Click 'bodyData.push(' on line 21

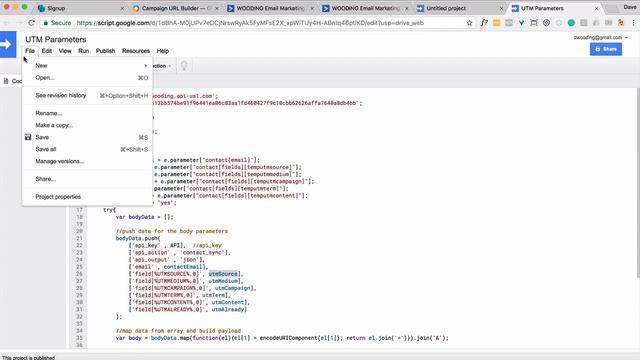pos(138,238)
